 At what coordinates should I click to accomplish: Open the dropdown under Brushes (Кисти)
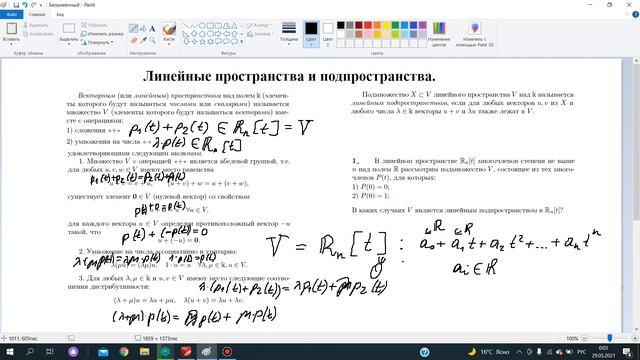coord(169,44)
